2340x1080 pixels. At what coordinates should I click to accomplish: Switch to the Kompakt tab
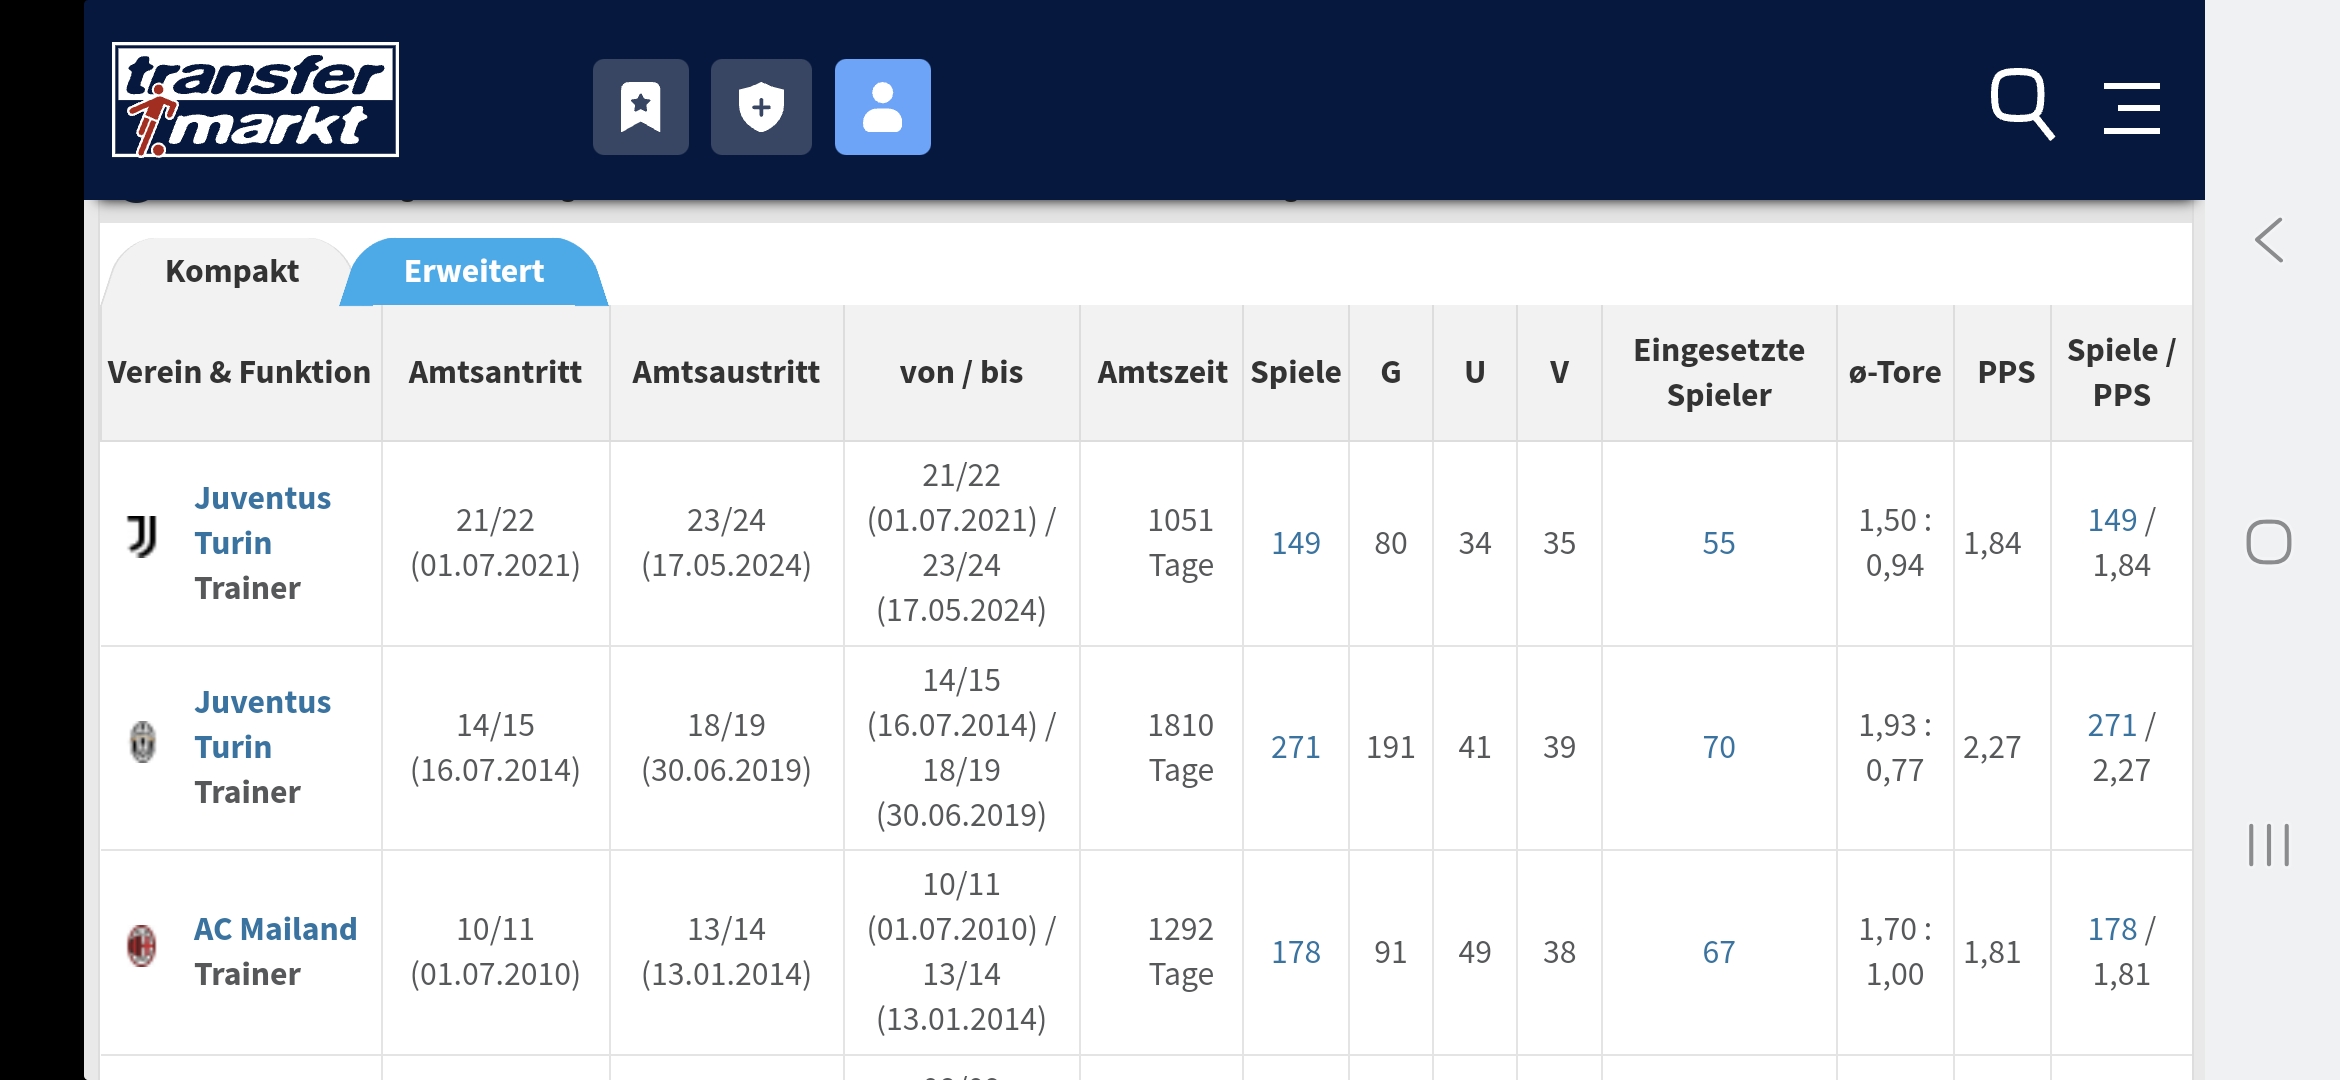point(232,271)
